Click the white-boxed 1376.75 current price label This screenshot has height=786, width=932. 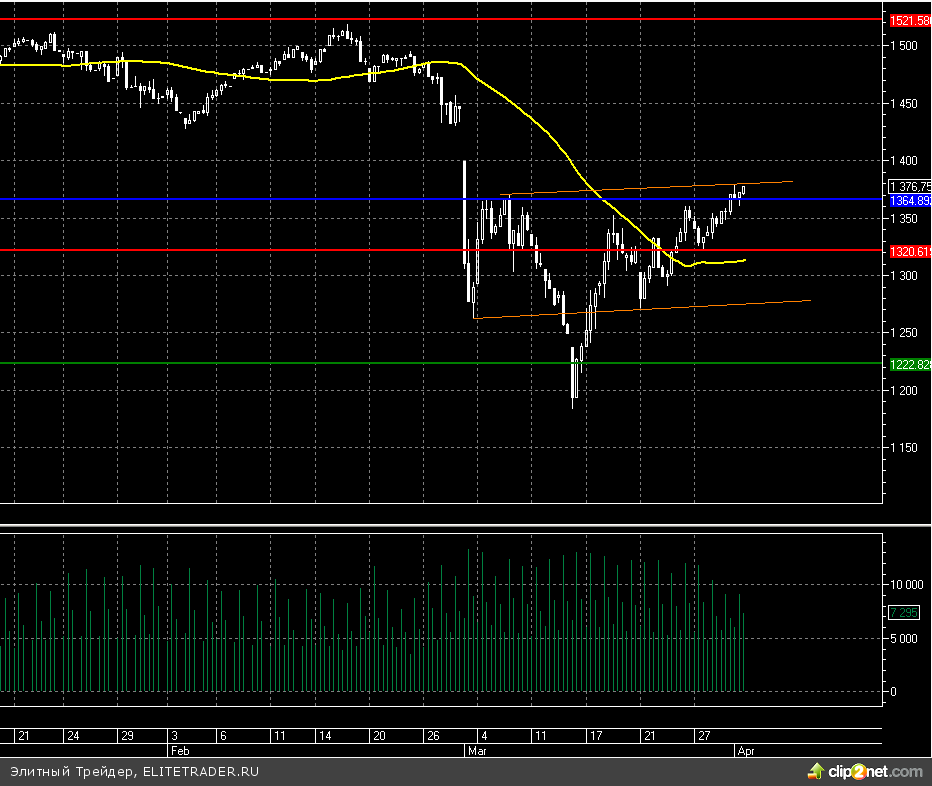click(909, 187)
